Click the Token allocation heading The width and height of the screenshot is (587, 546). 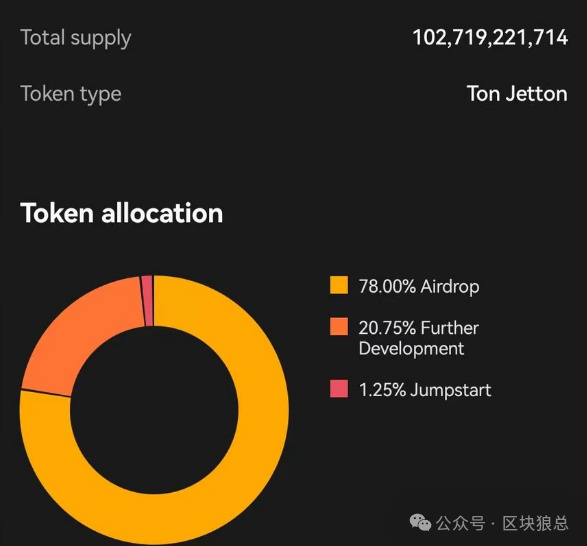pyautogui.click(x=122, y=213)
